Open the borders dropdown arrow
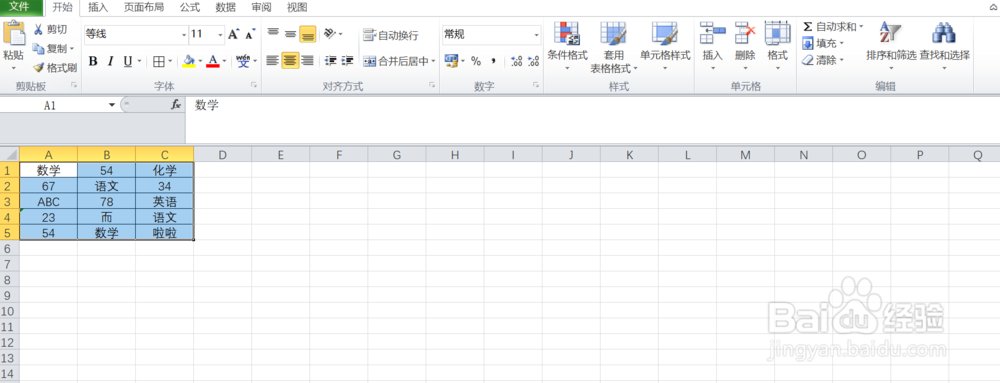 (x=170, y=61)
